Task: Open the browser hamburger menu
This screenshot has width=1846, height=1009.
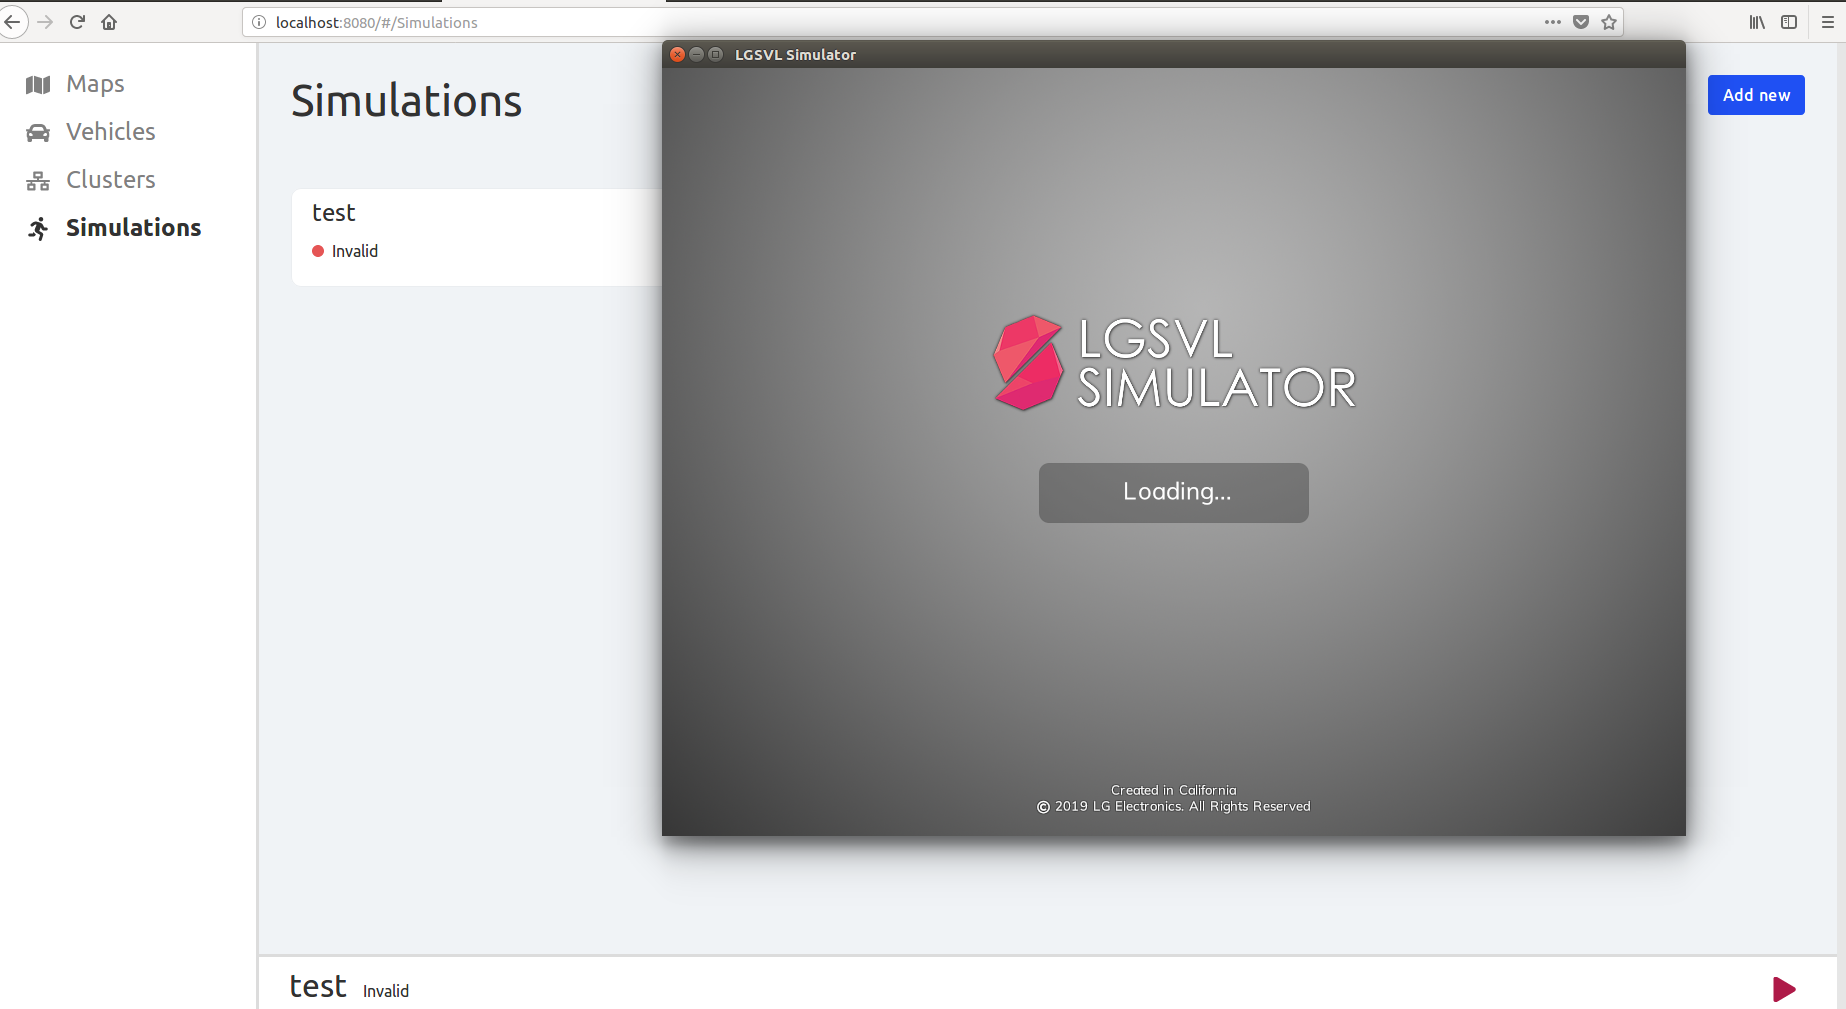Action: click(x=1828, y=21)
